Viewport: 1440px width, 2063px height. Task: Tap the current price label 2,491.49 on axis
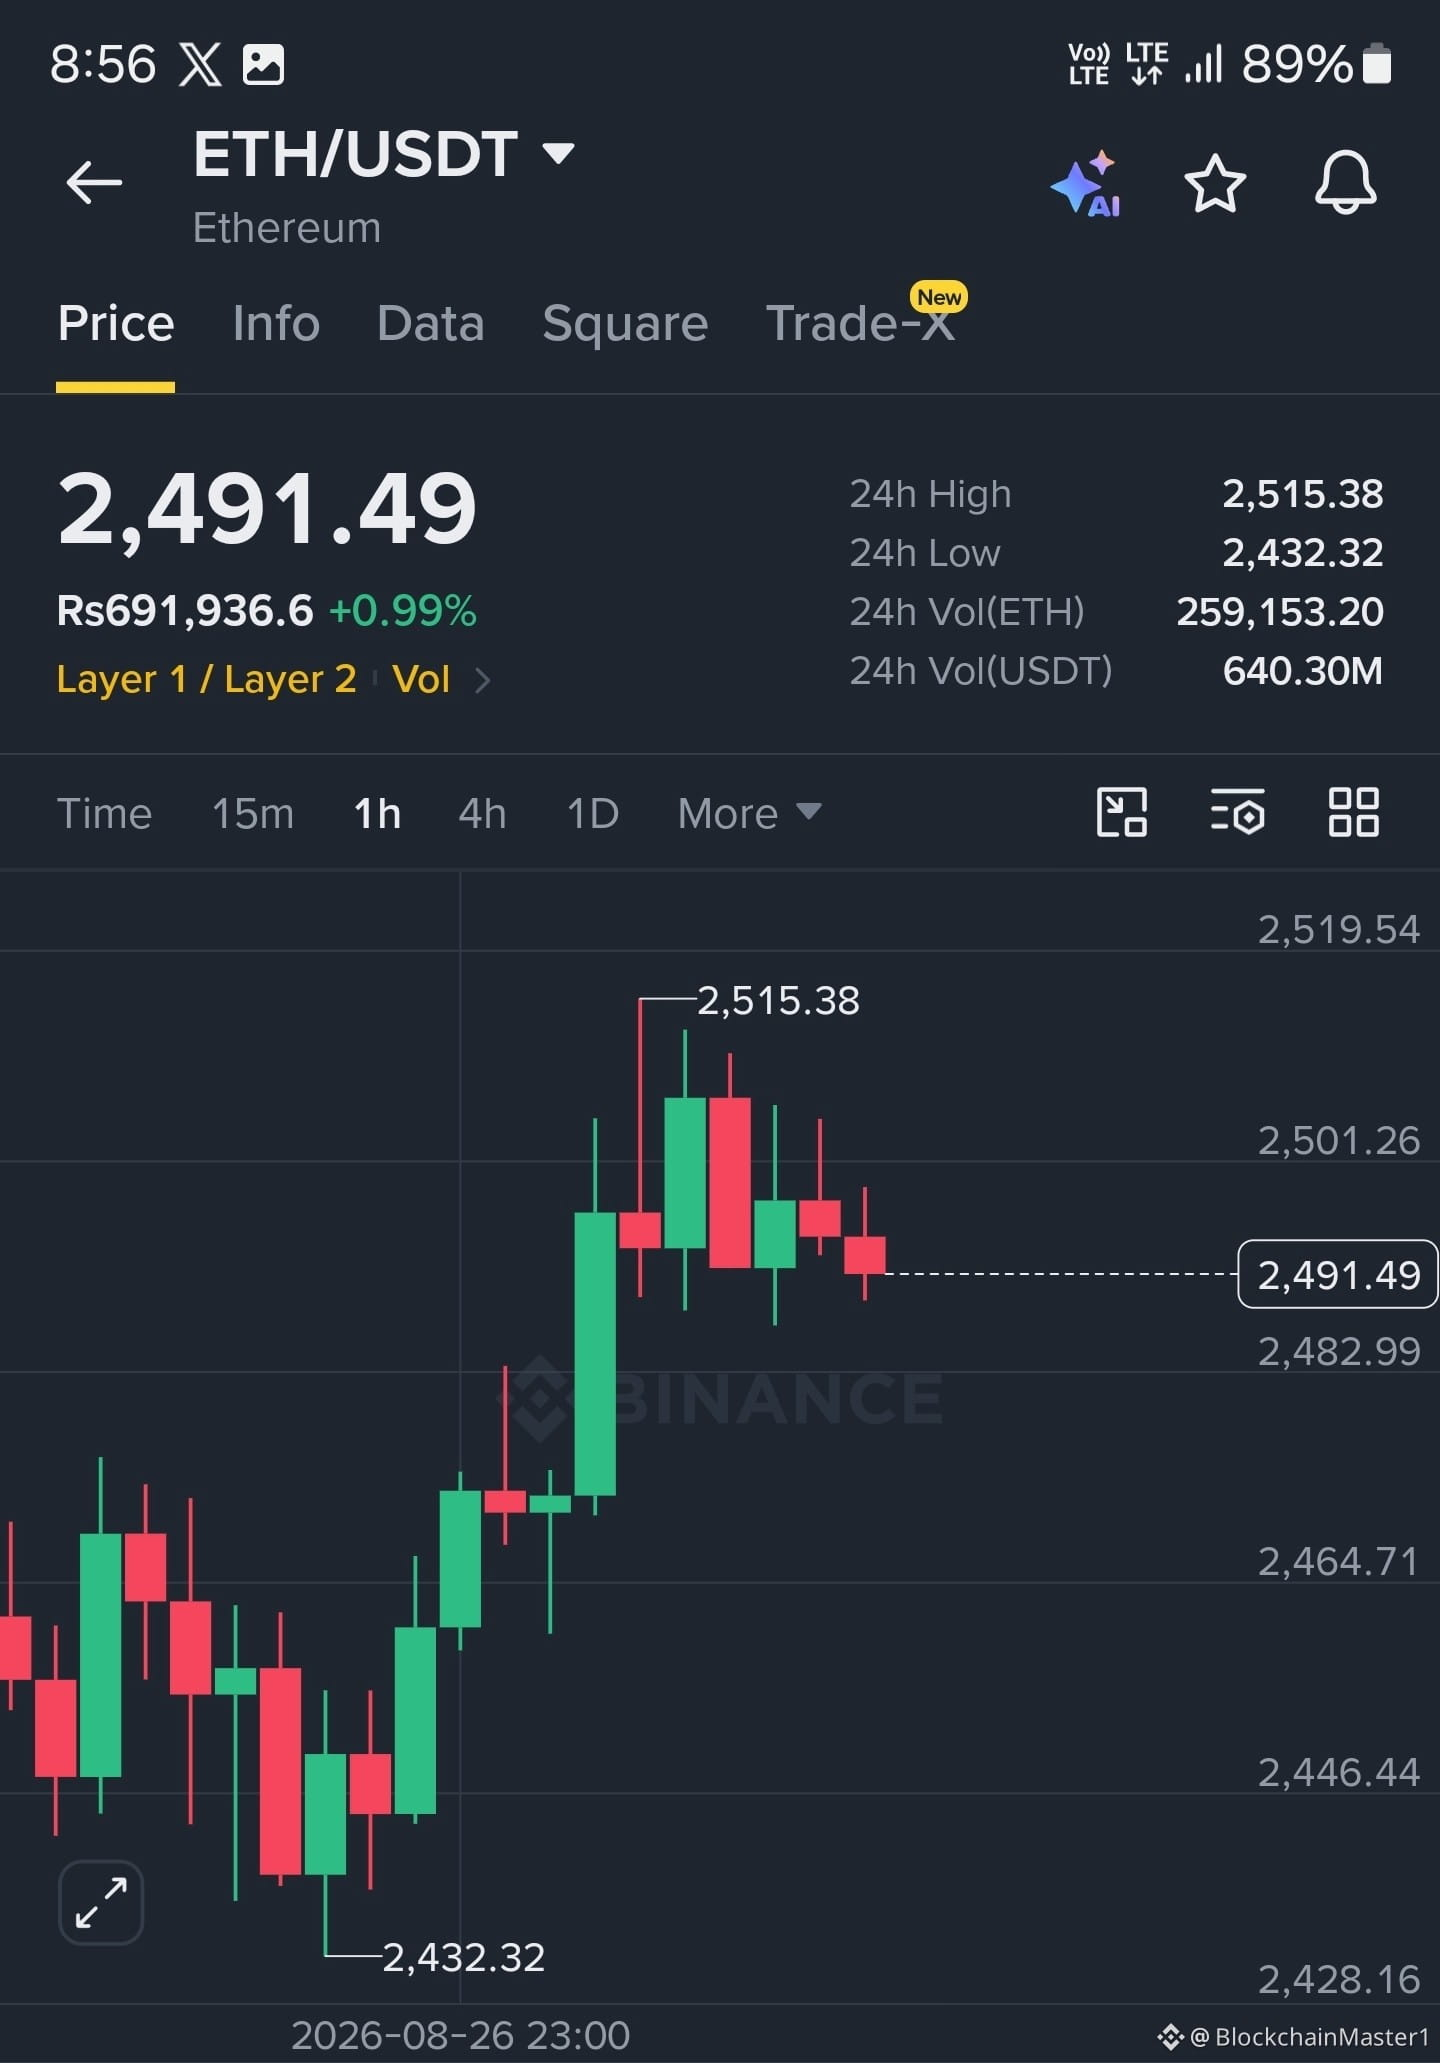coord(1338,1274)
